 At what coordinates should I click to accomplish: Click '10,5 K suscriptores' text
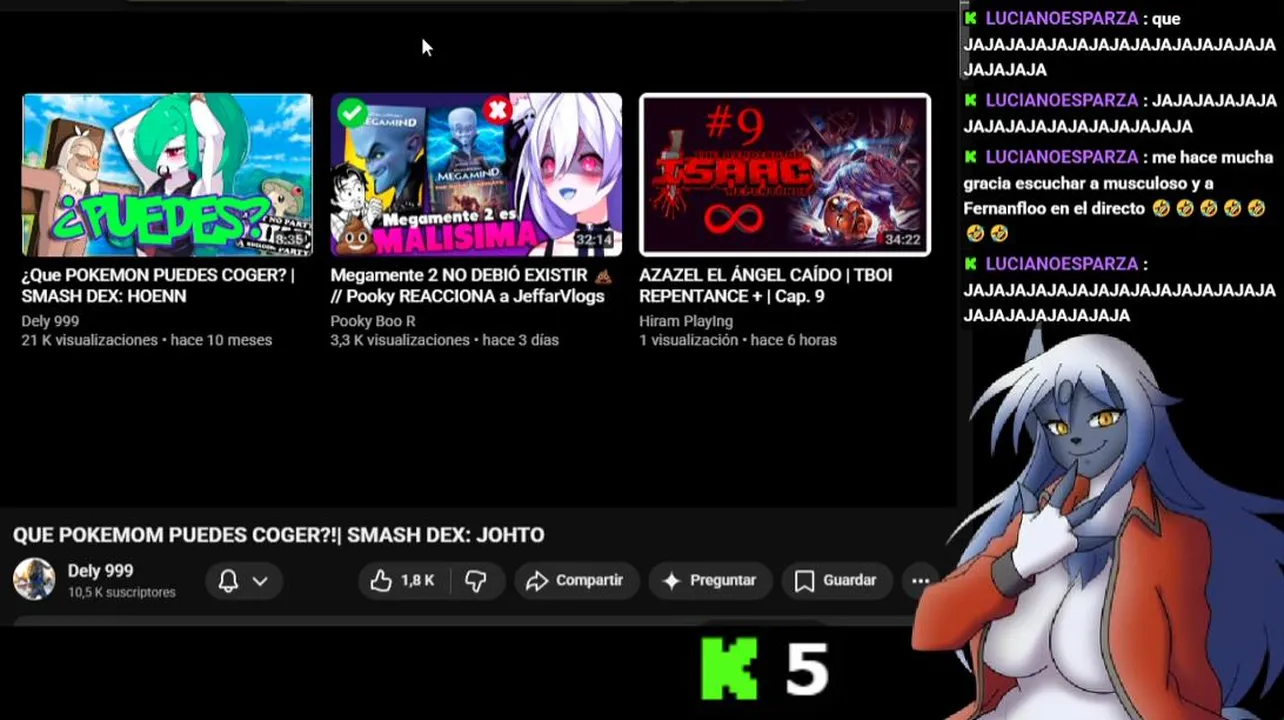coord(122,593)
